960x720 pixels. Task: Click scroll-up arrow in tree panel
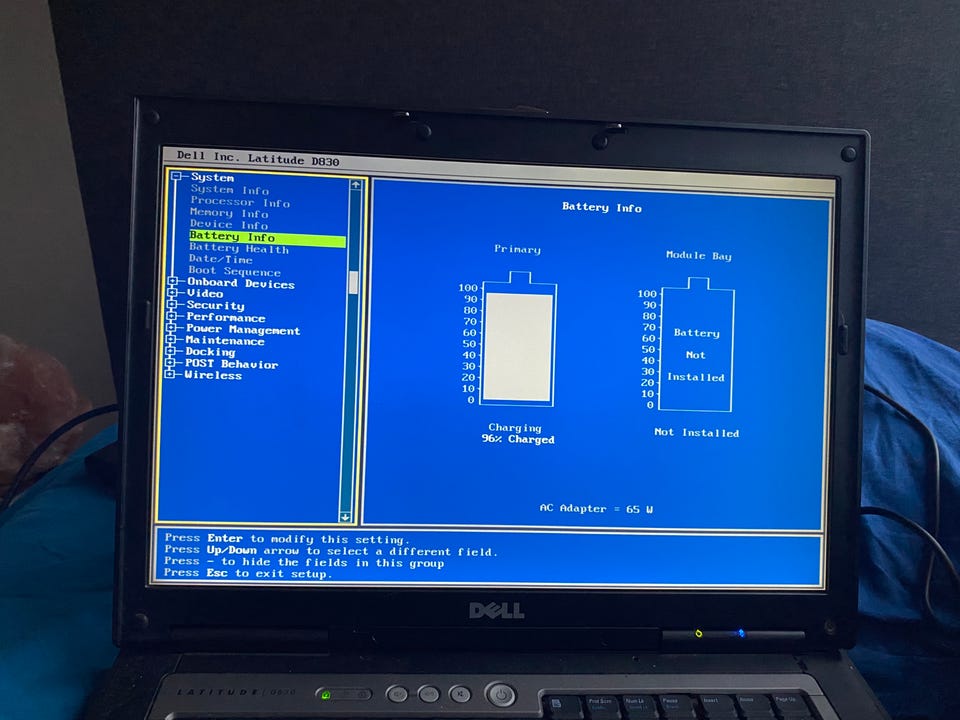tap(356, 184)
